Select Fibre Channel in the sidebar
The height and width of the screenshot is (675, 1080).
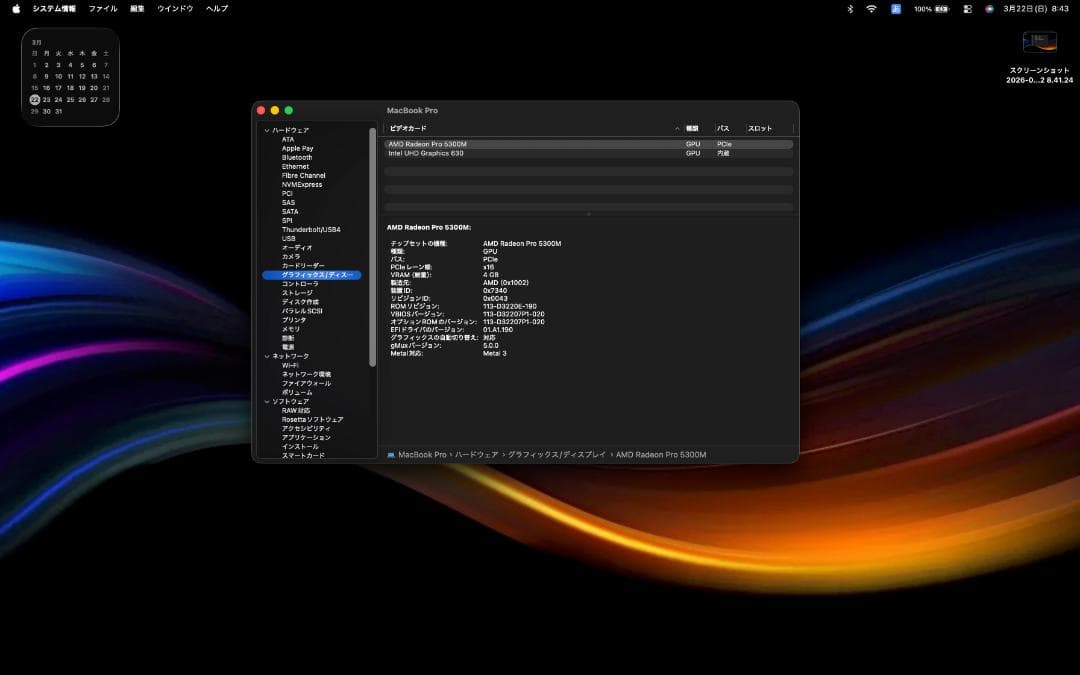click(304, 175)
